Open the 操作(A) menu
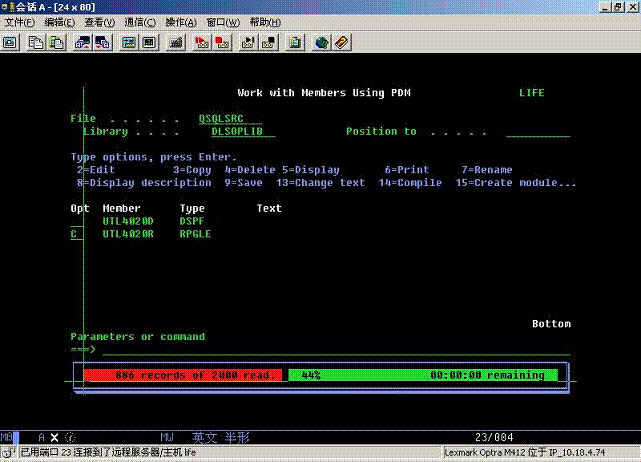Viewport: 641px width, 462px height. coord(181,22)
